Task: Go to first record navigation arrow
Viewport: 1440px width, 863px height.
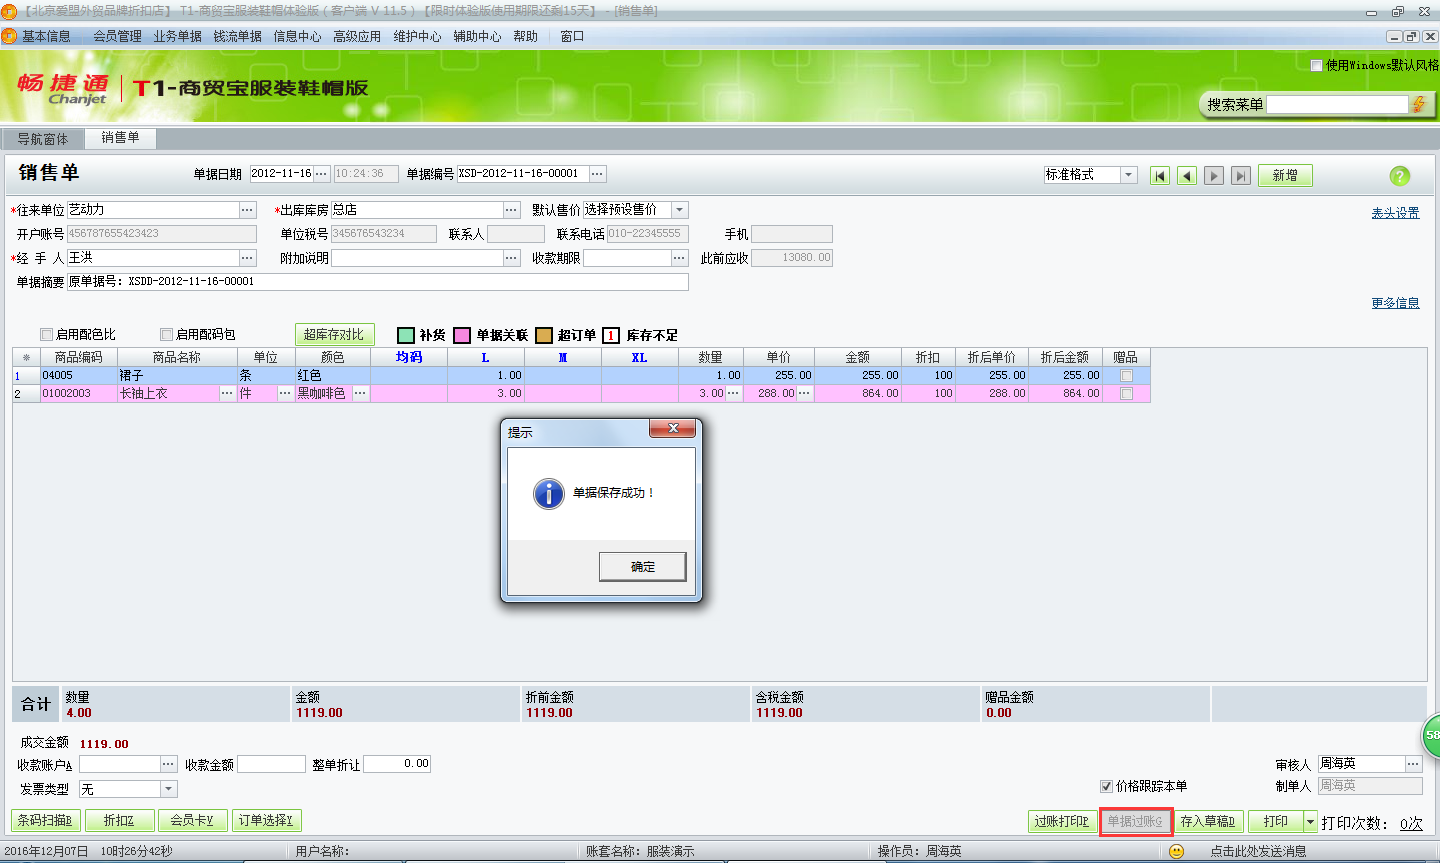Action: 1160,176
